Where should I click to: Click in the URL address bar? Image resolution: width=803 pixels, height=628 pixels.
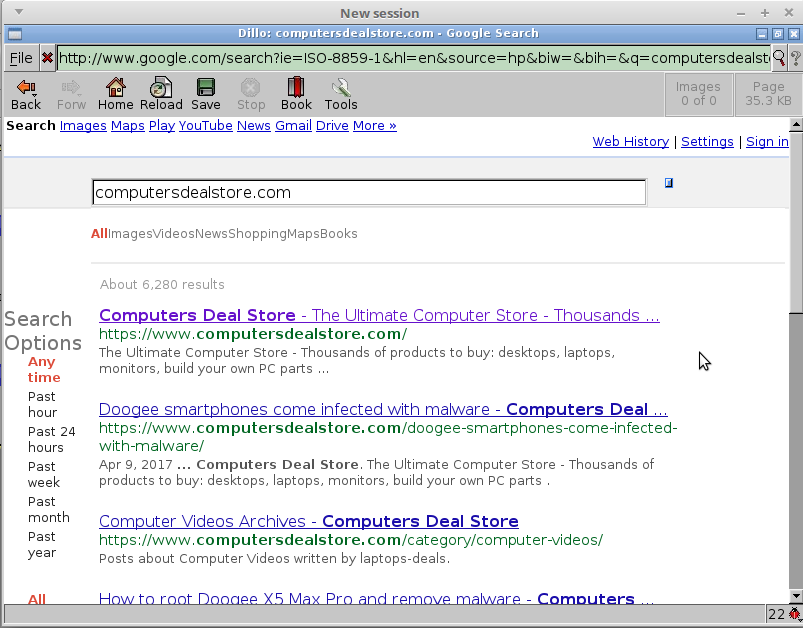click(414, 58)
